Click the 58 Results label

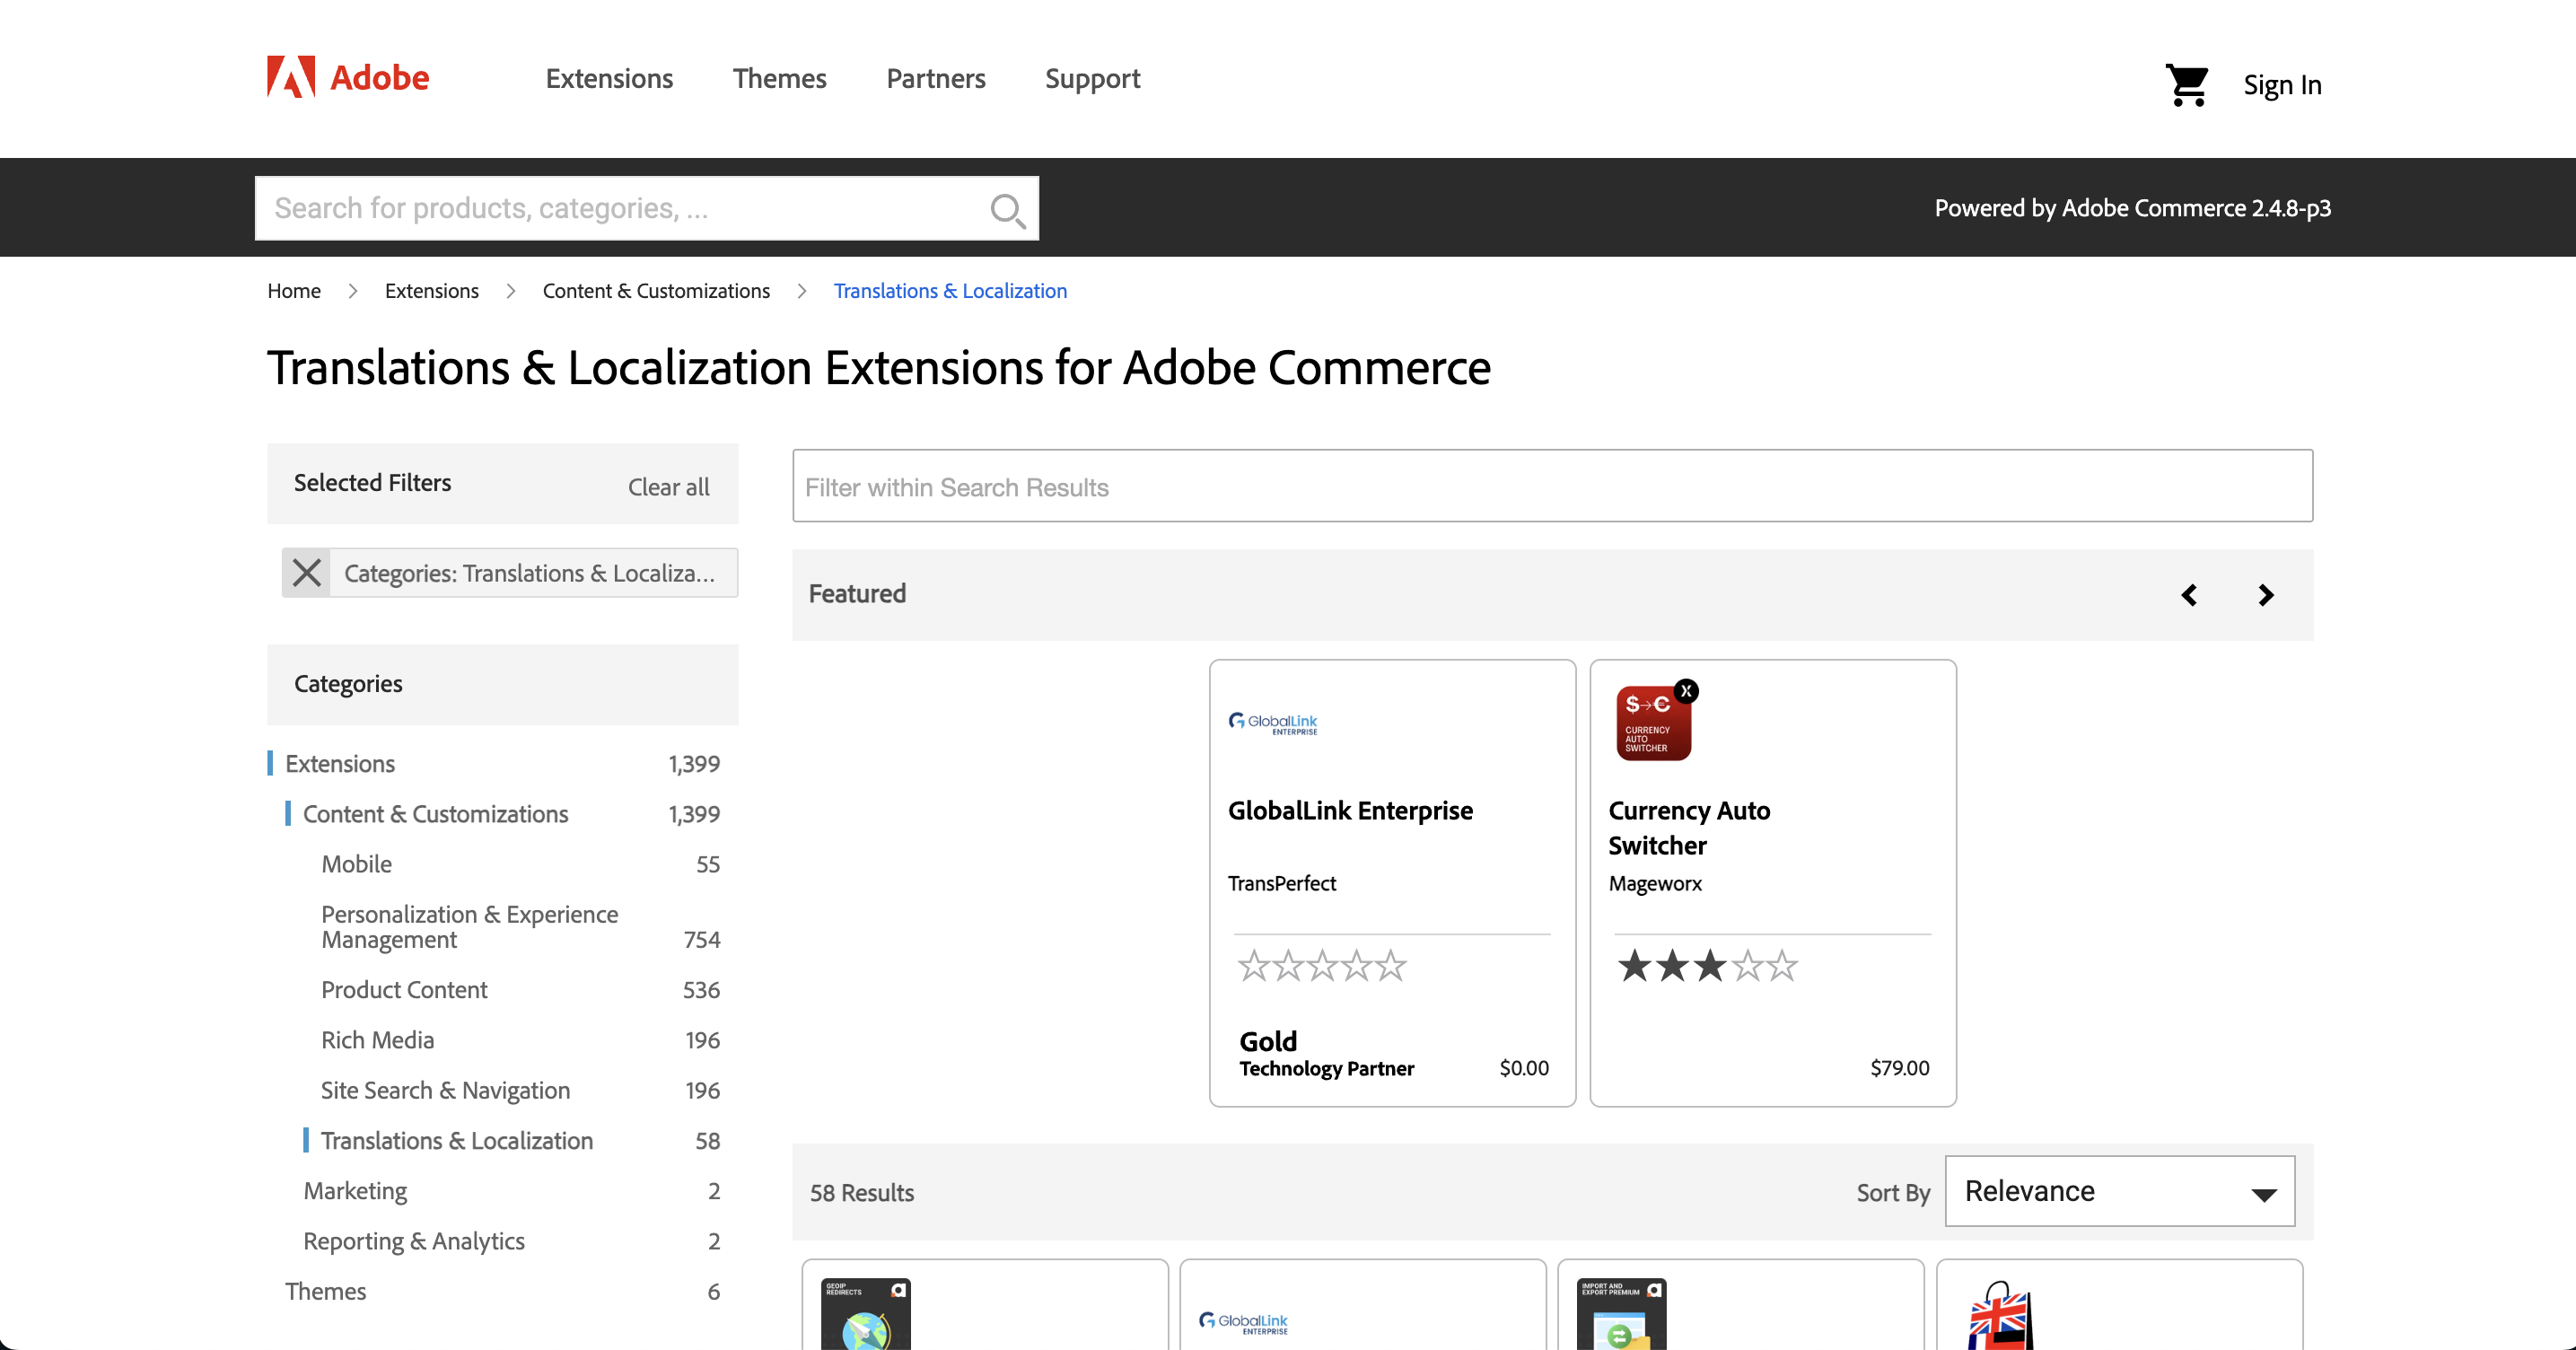coord(862,1193)
